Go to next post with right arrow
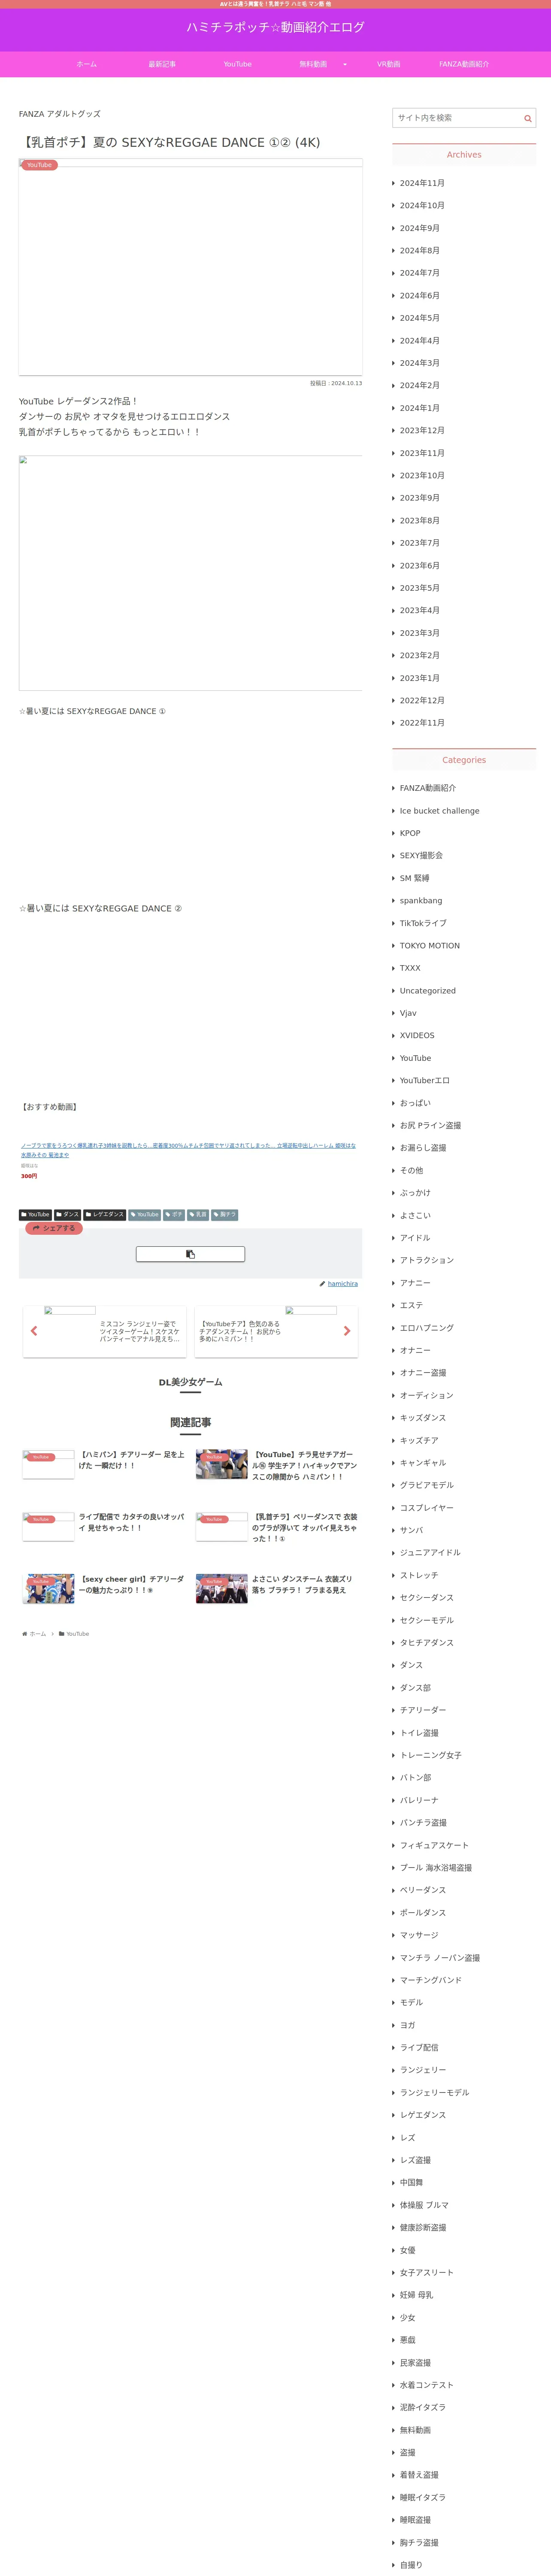This screenshot has width=551, height=2576. click(x=347, y=1331)
